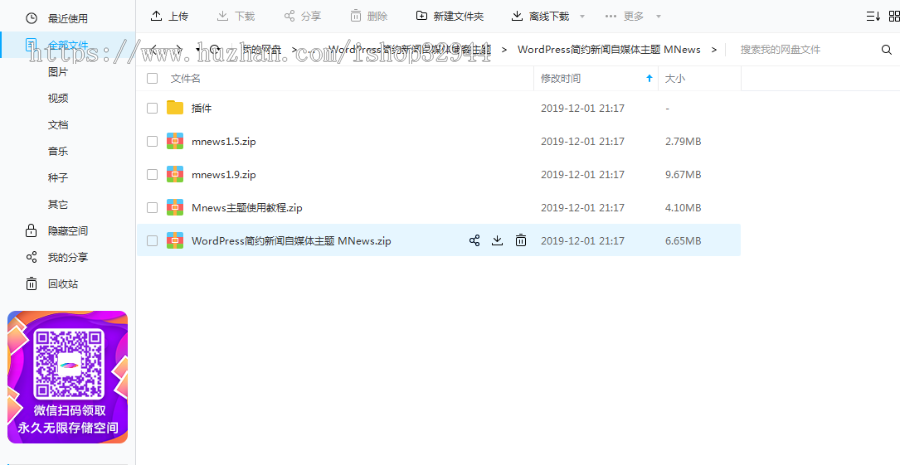Open 回收站 recycle bin
This screenshot has width=900, height=465.
(63, 284)
